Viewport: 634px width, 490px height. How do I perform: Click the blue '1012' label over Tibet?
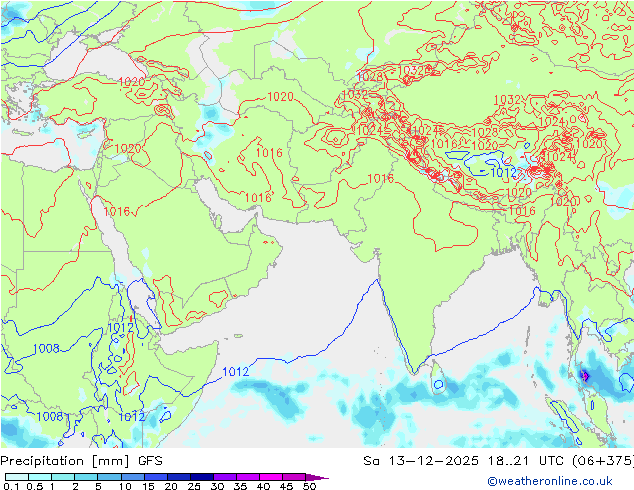point(503,173)
